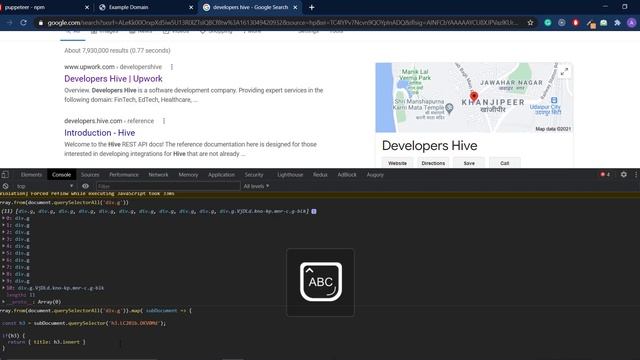Close the puppeteer - npm tab
This screenshot has width=640, height=360.
click(x=87, y=7)
